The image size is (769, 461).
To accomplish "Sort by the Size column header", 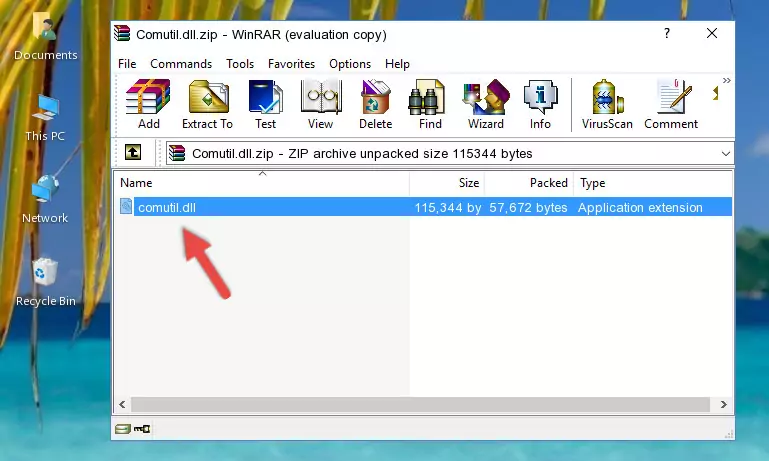I will (447, 183).
